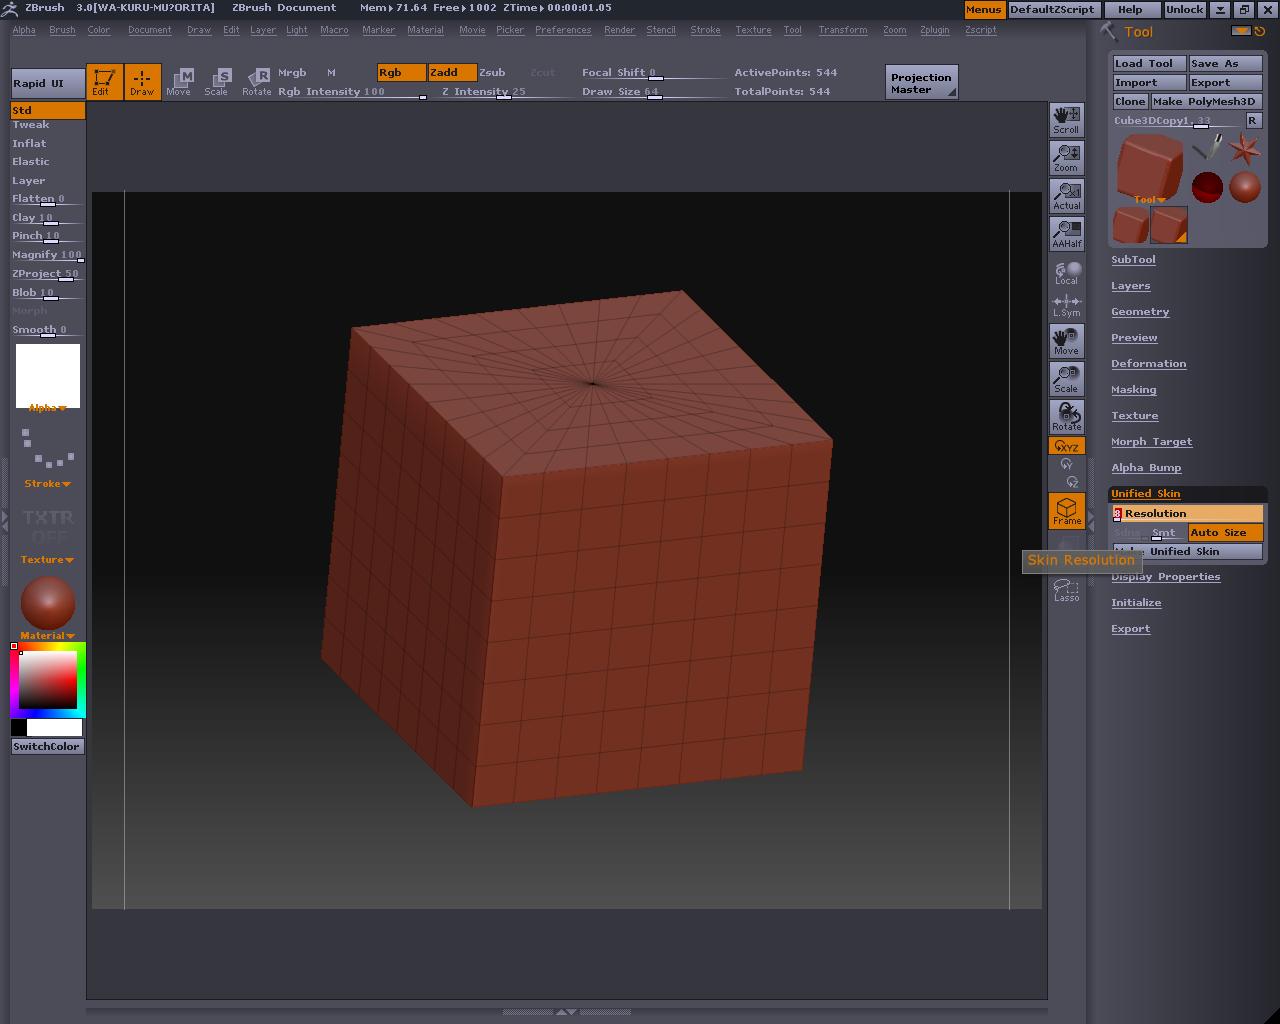Toggle the Menus button
The image size is (1280, 1024).
983,9
